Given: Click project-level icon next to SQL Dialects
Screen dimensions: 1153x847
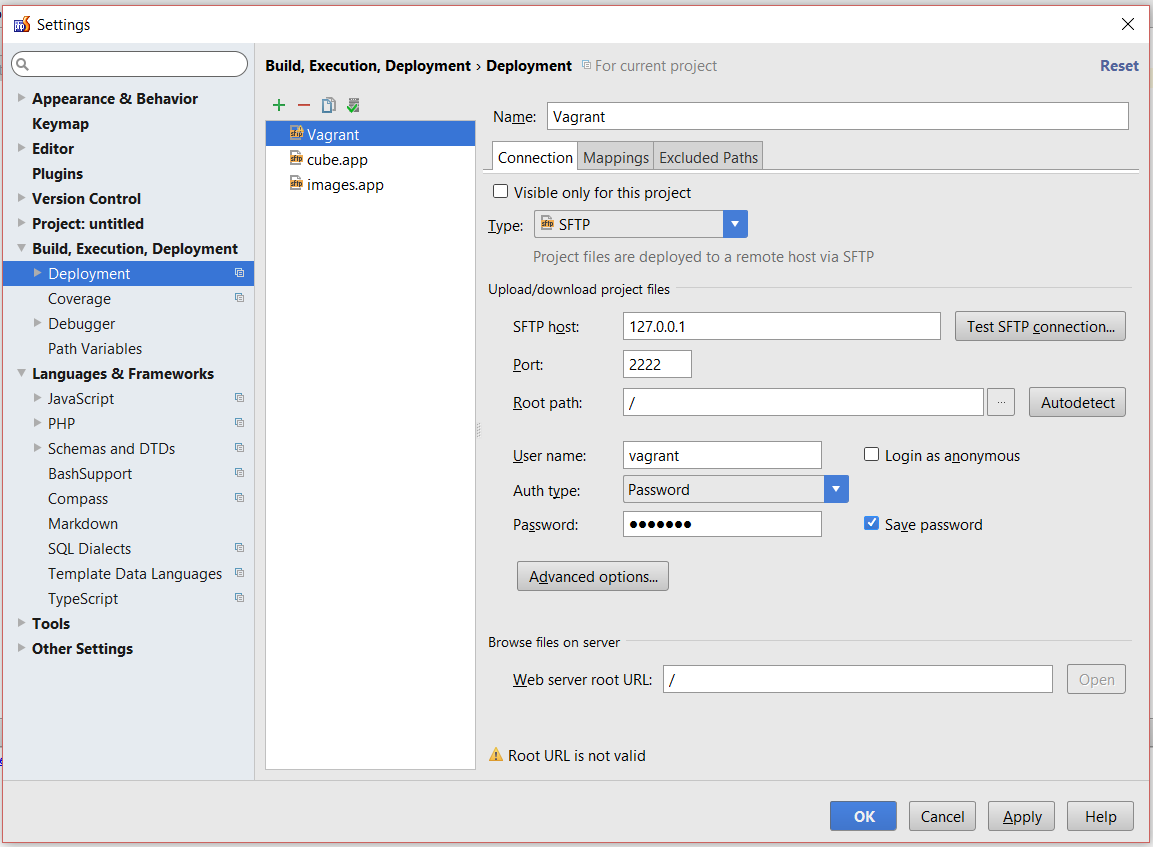Looking at the screenshot, I should tap(239, 548).
